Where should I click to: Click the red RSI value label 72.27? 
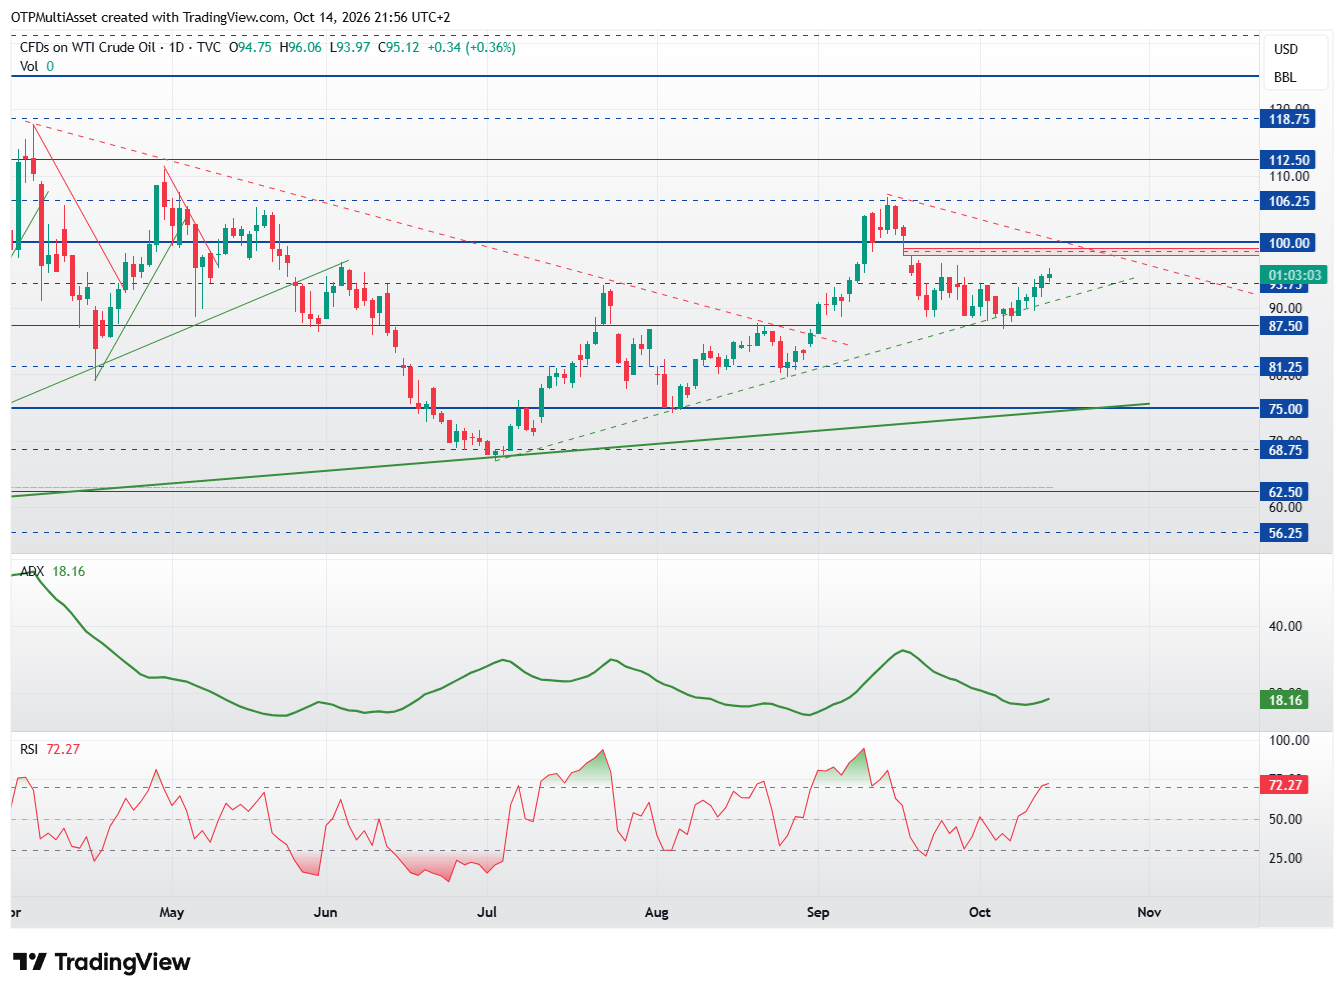click(1285, 785)
